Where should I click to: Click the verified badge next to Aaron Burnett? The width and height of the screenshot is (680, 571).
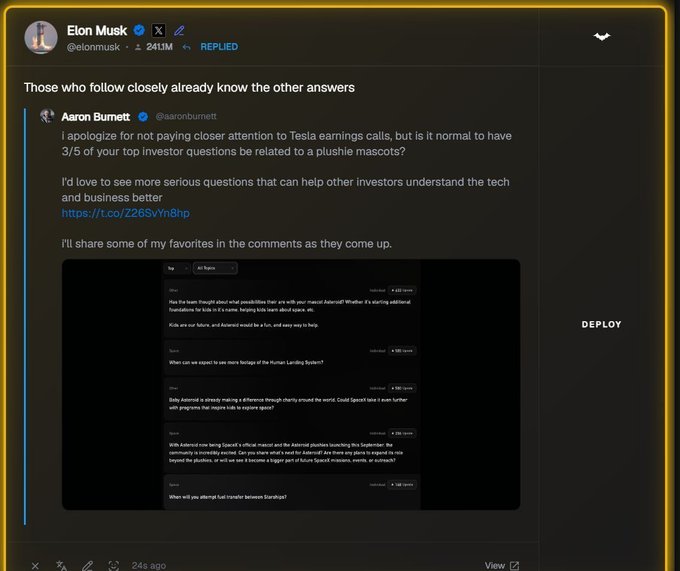point(143,117)
